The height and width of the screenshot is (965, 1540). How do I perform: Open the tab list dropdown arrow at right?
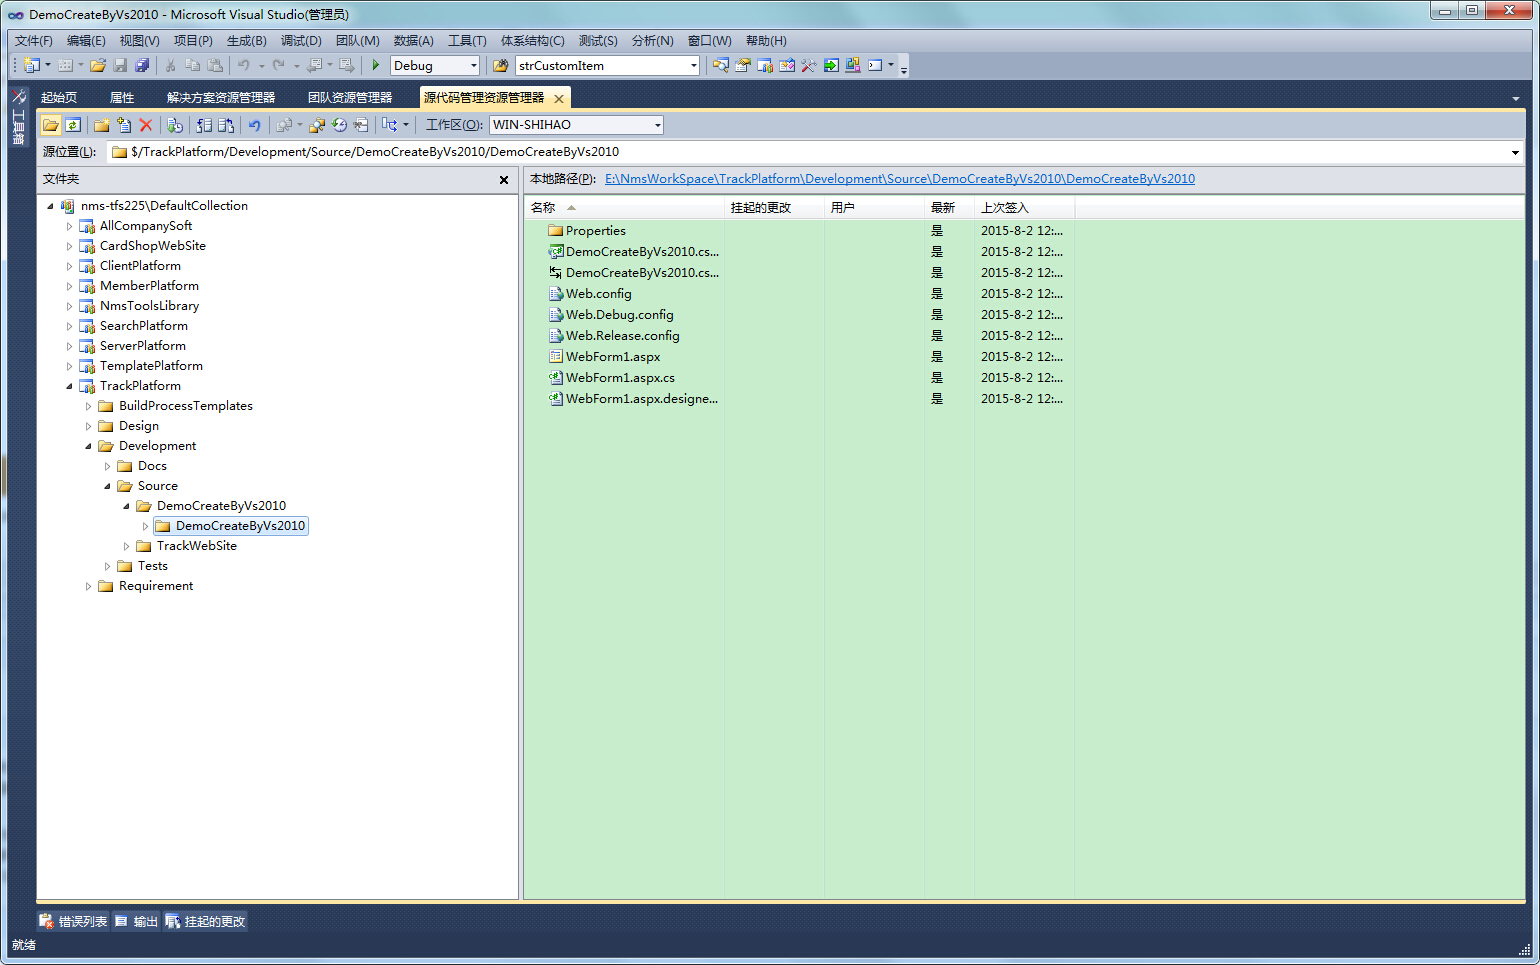point(1516,98)
